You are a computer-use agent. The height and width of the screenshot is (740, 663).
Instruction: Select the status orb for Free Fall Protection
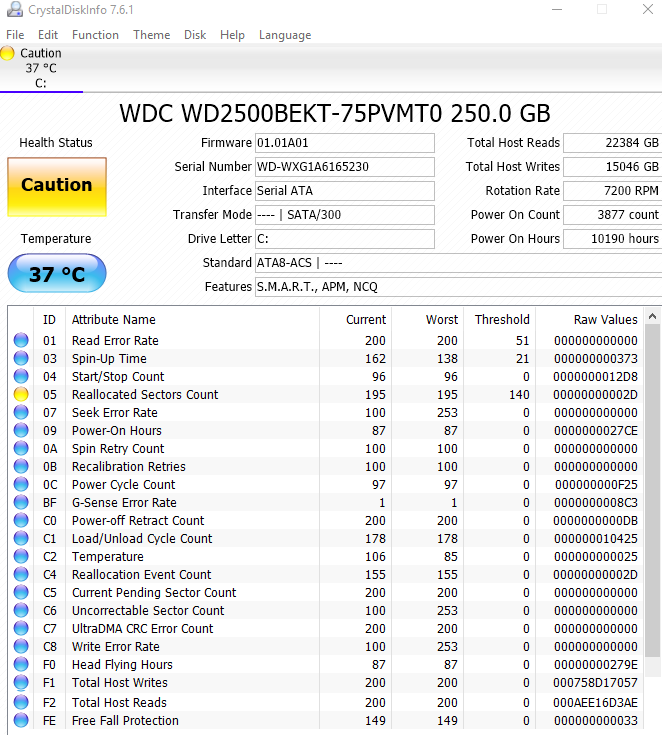pyautogui.click(x=21, y=720)
